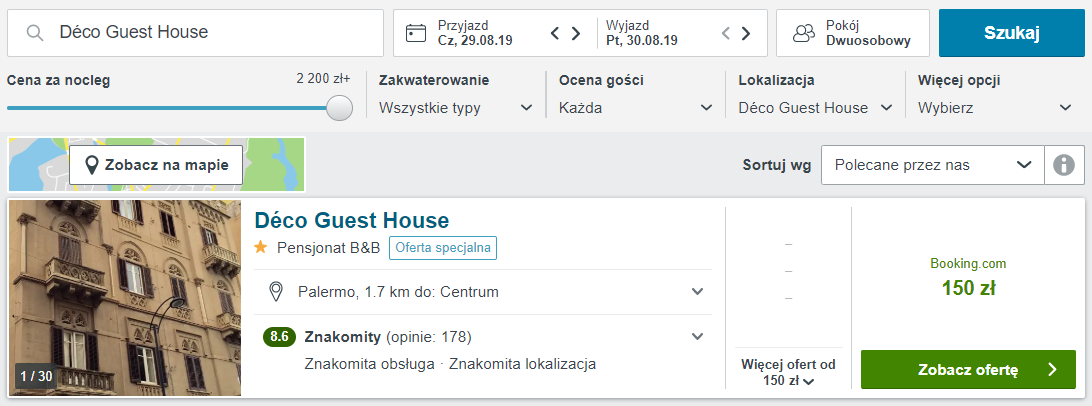Open the arrival date calendar icon
This screenshot has width=1092, height=406.
[416, 33]
